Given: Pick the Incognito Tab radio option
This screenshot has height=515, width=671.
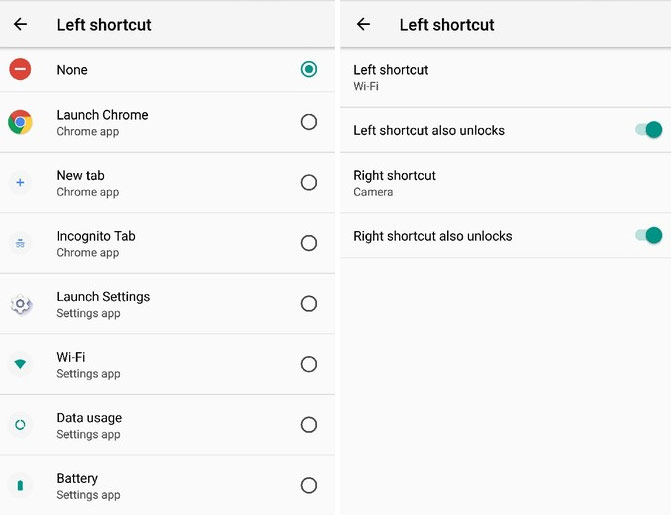Looking at the screenshot, I should pos(309,243).
